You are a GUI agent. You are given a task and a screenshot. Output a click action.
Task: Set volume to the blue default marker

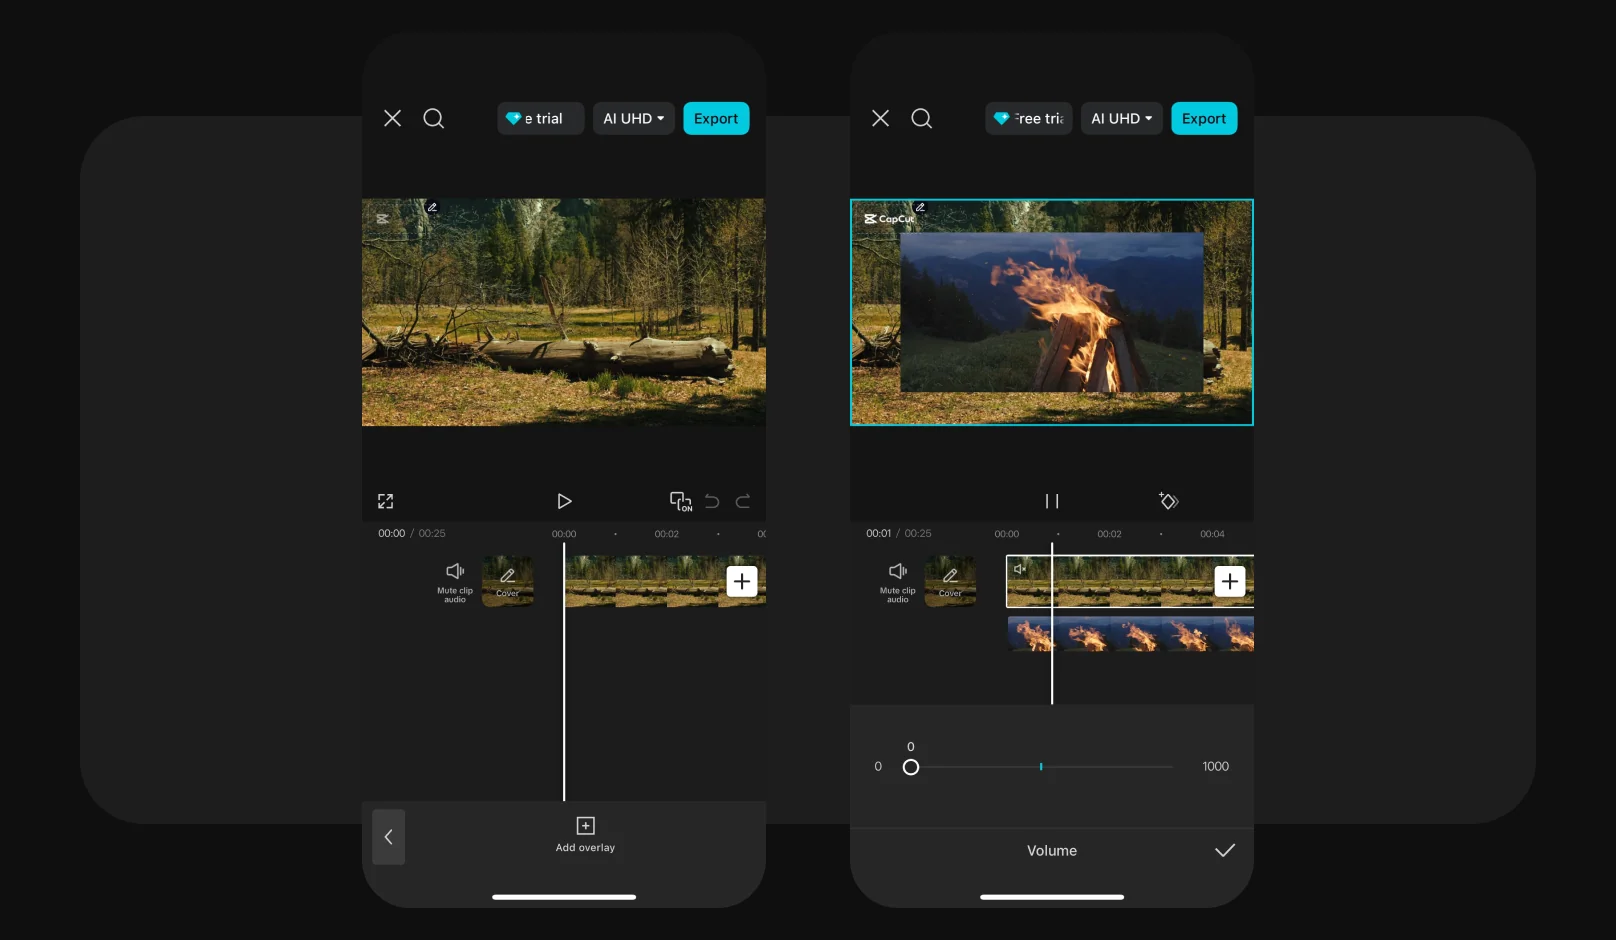[1041, 767]
